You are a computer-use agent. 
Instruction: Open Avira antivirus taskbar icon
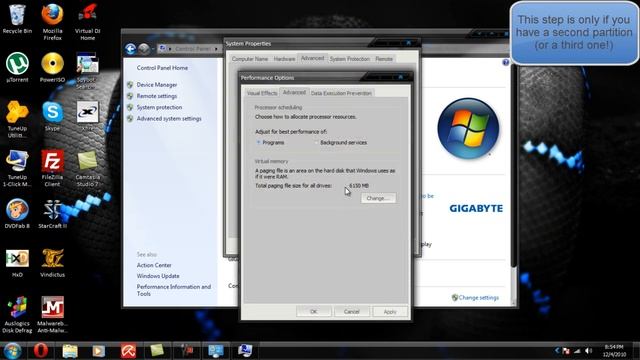click(128, 351)
